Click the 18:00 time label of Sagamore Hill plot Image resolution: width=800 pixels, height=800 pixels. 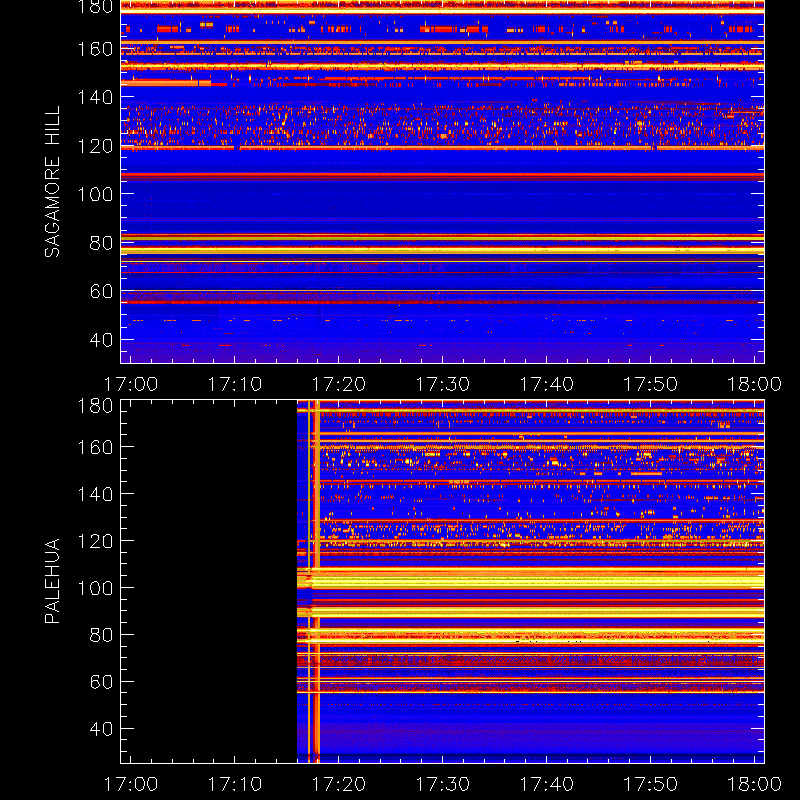point(755,384)
